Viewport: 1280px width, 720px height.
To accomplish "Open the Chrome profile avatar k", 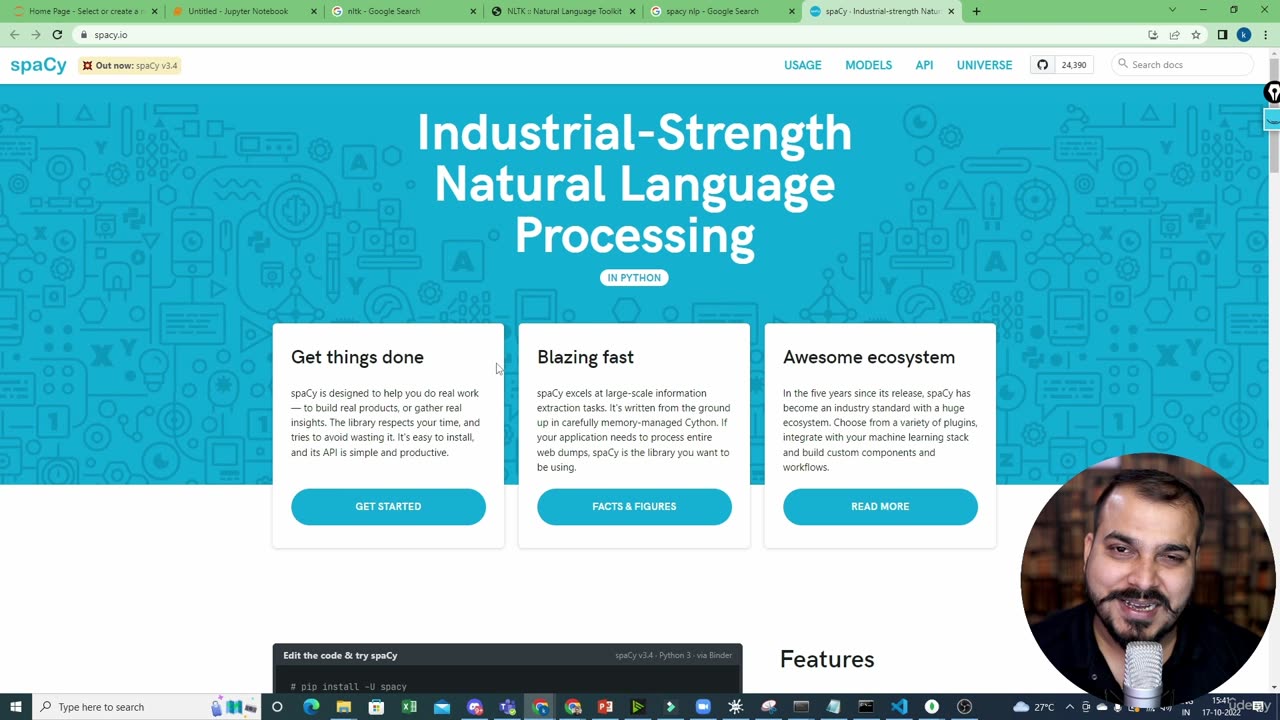I will click(x=1243, y=34).
